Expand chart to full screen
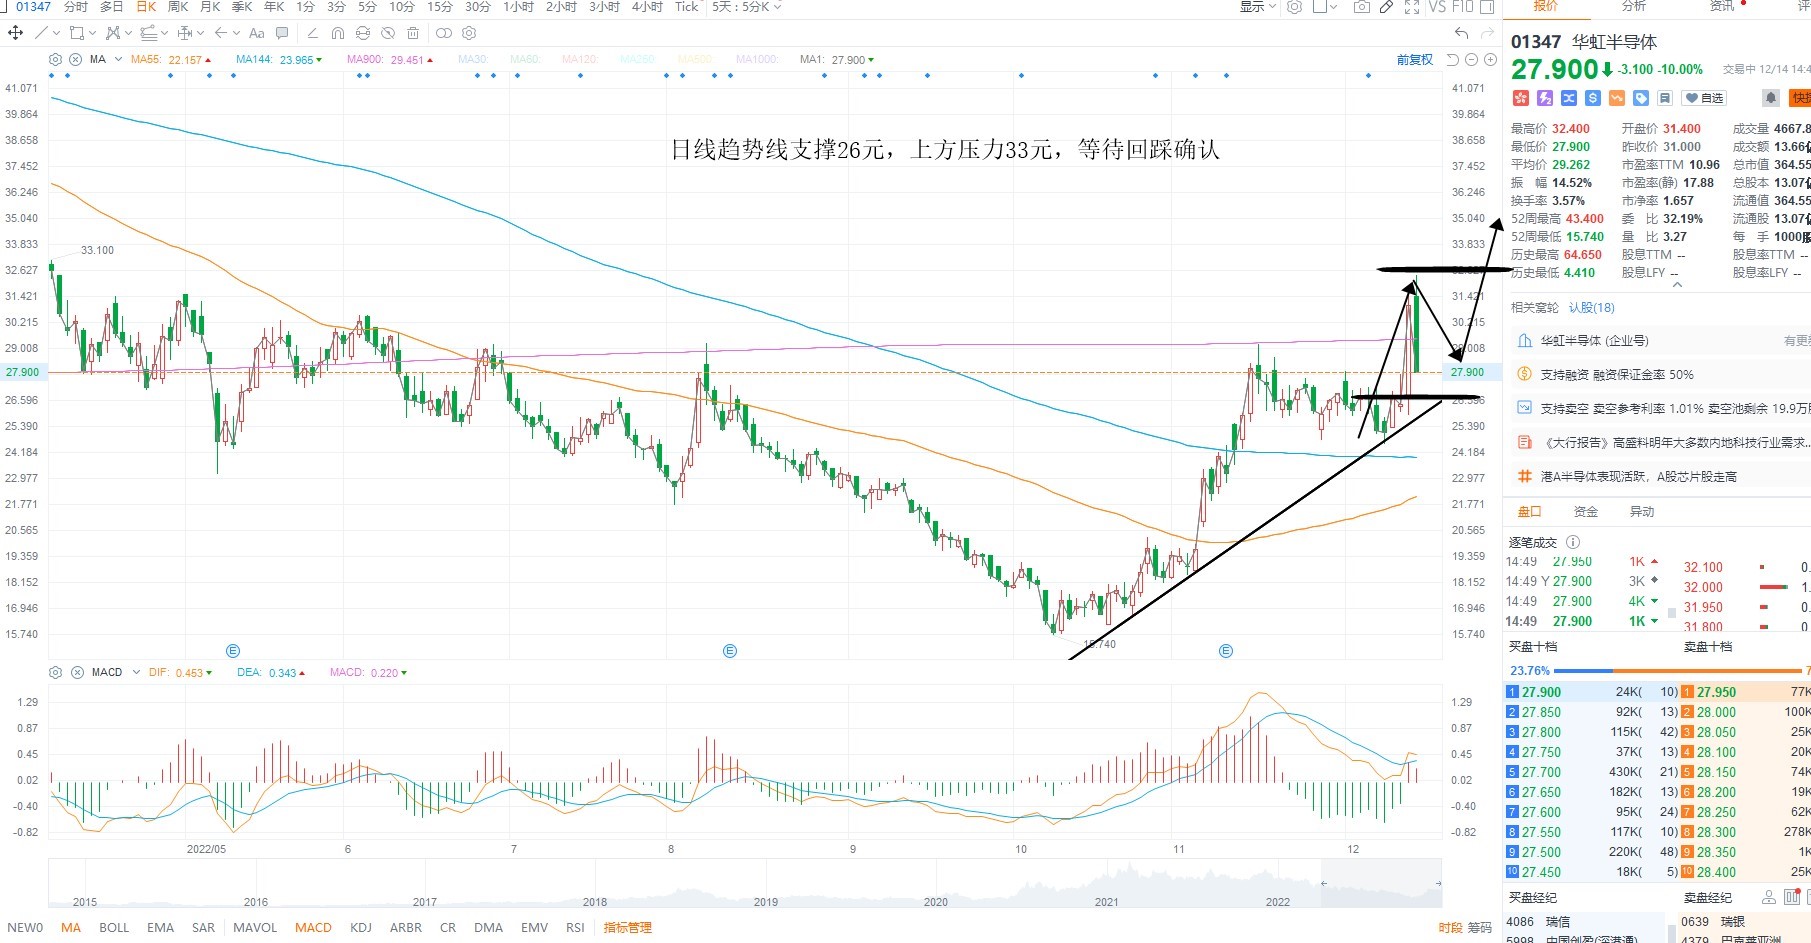This screenshot has width=1811, height=943. [1412, 7]
